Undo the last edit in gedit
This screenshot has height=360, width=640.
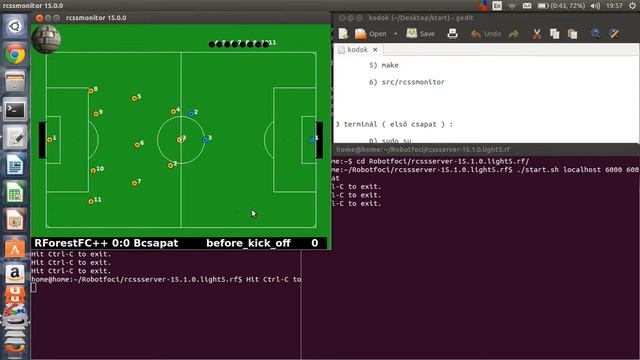point(486,34)
